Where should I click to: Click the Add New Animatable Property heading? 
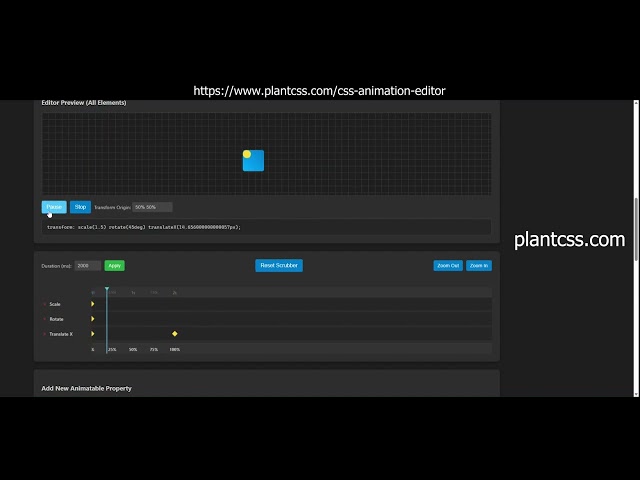click(87, 388)
